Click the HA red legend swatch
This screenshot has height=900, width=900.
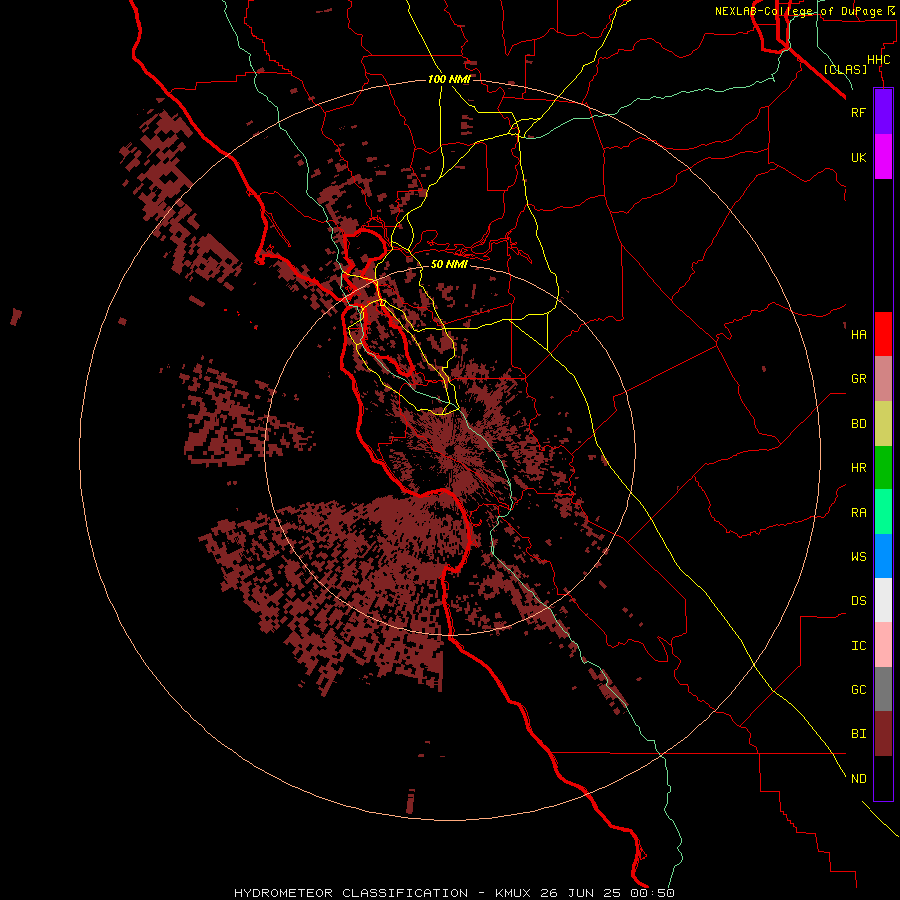tap(883, 334)
